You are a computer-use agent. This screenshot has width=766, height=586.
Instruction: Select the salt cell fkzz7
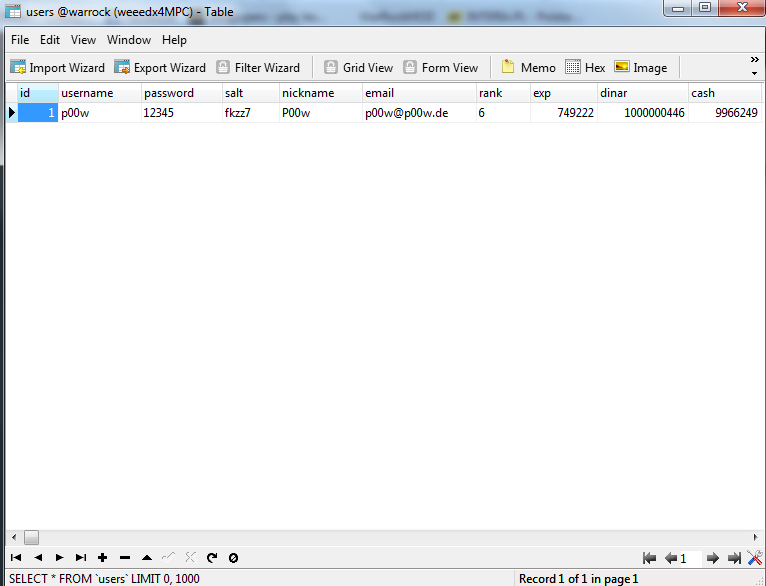click(x=251, y=113)
